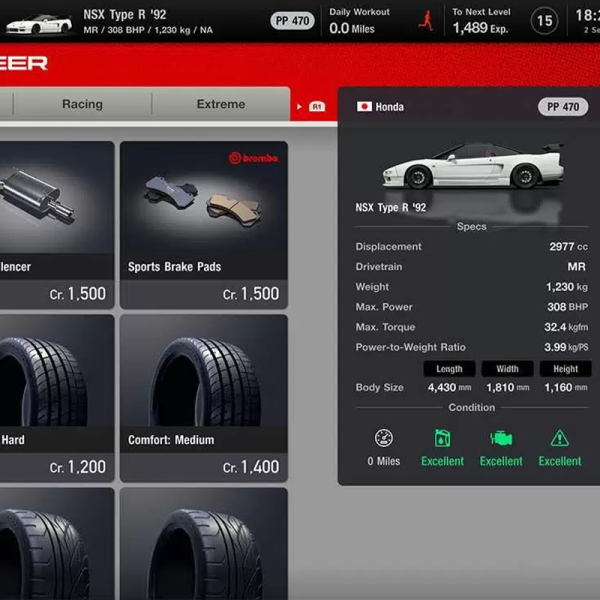Screen dimensions: 600x600
Task: Click the PP 470 badge in Honda panel
Action: pos(563,107)
